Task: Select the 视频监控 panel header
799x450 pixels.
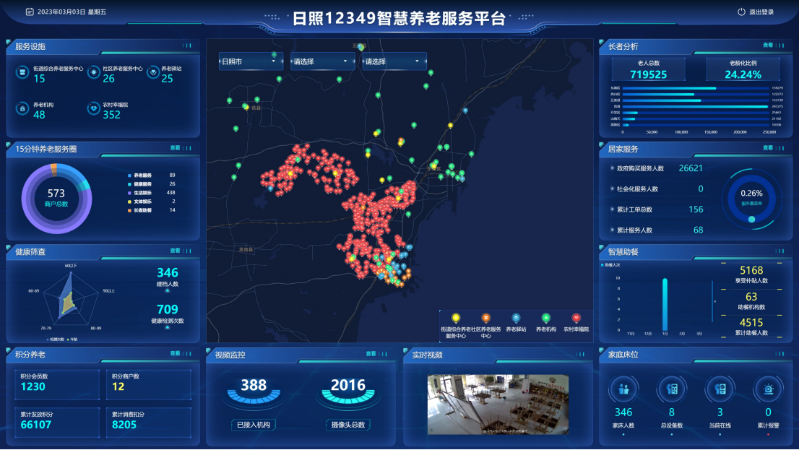Action: (x=230, y=355)
